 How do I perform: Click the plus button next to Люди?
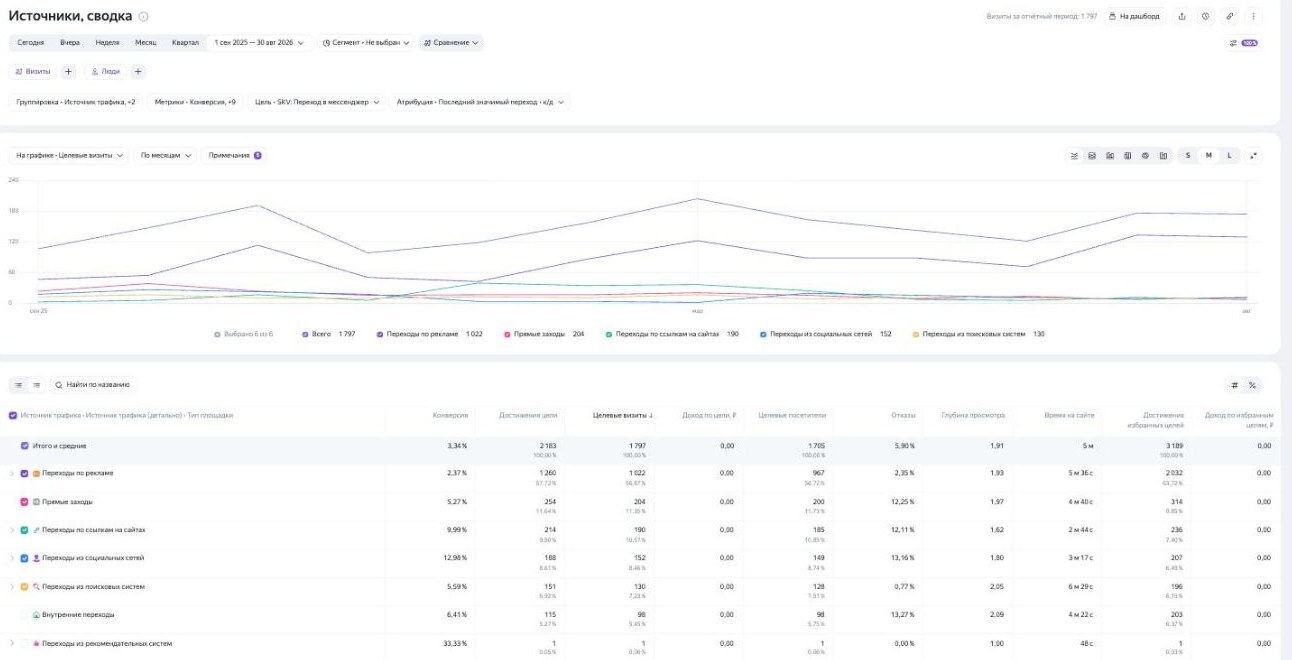click(x=138, y=72)
